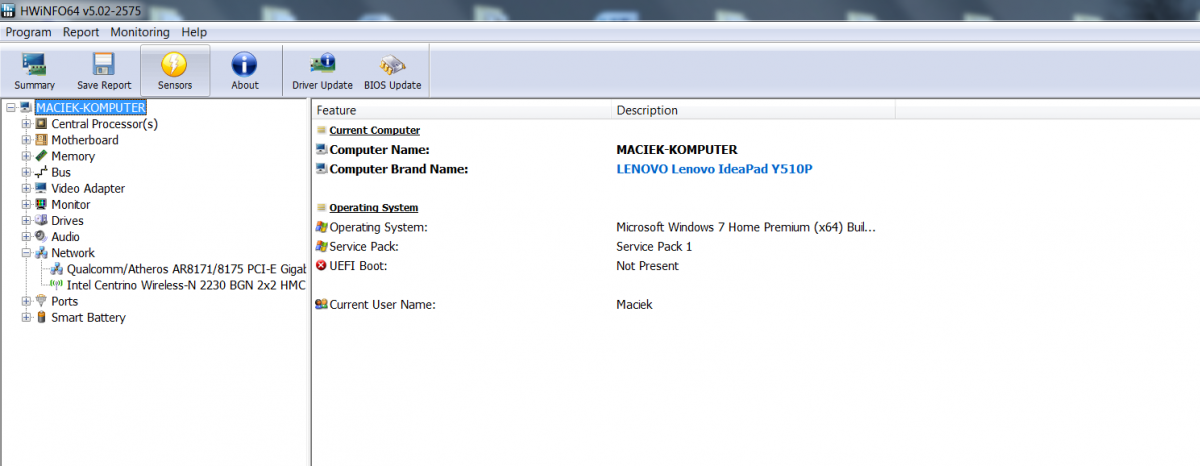
Task: Launch Driver Update from toolbar
Action: 322,71
